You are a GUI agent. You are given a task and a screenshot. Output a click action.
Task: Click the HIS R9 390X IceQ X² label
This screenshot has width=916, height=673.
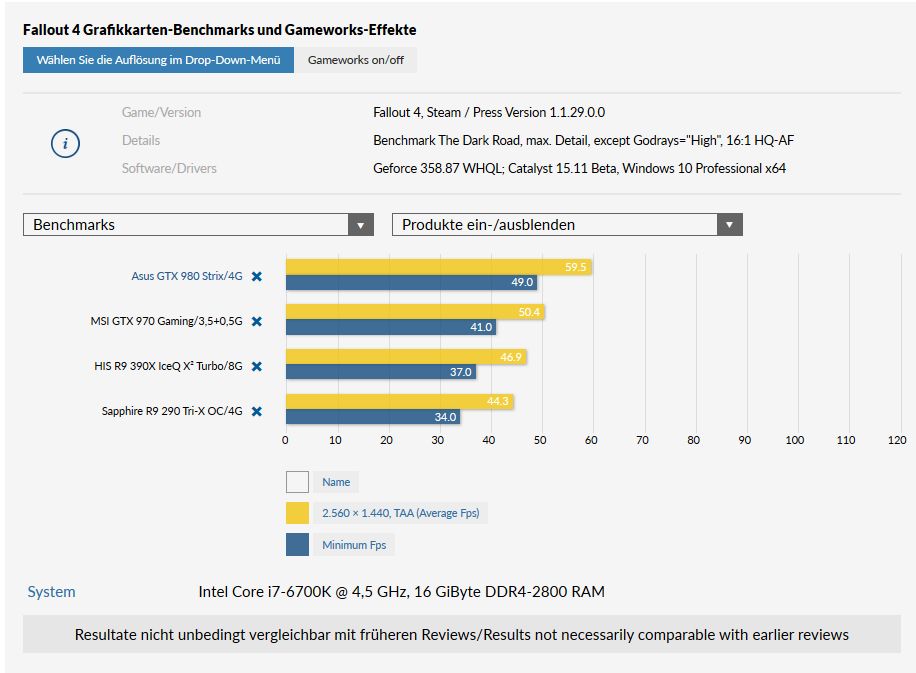click(x=168, y=366)
